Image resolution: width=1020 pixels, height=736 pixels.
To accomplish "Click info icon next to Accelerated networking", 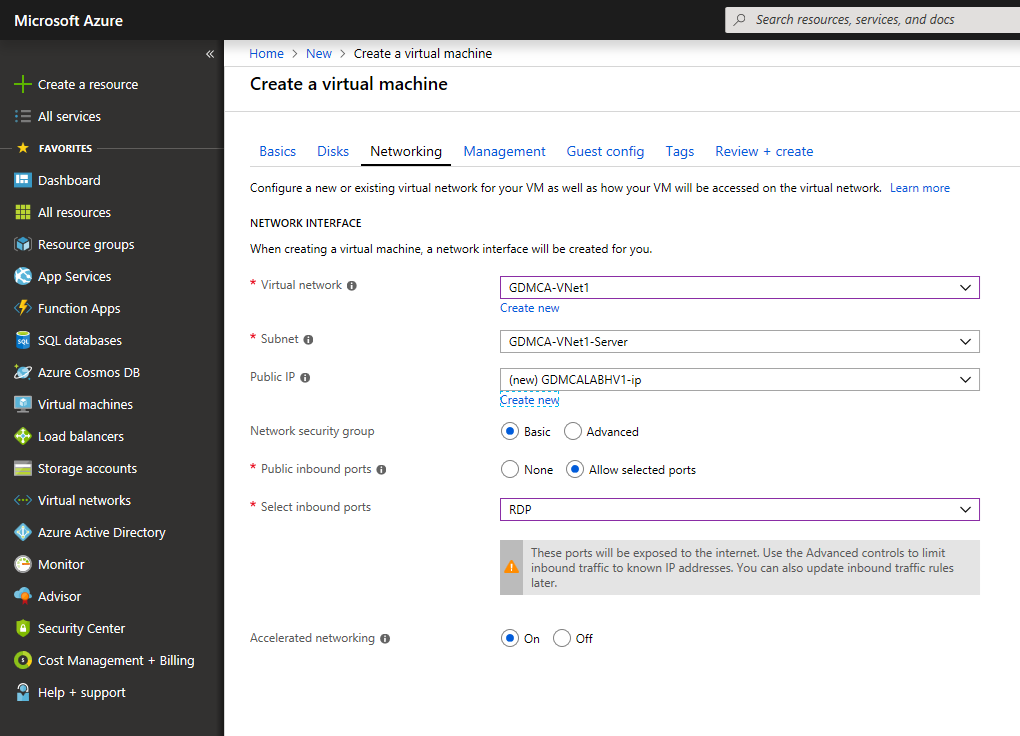I will (x=385, y=639).
